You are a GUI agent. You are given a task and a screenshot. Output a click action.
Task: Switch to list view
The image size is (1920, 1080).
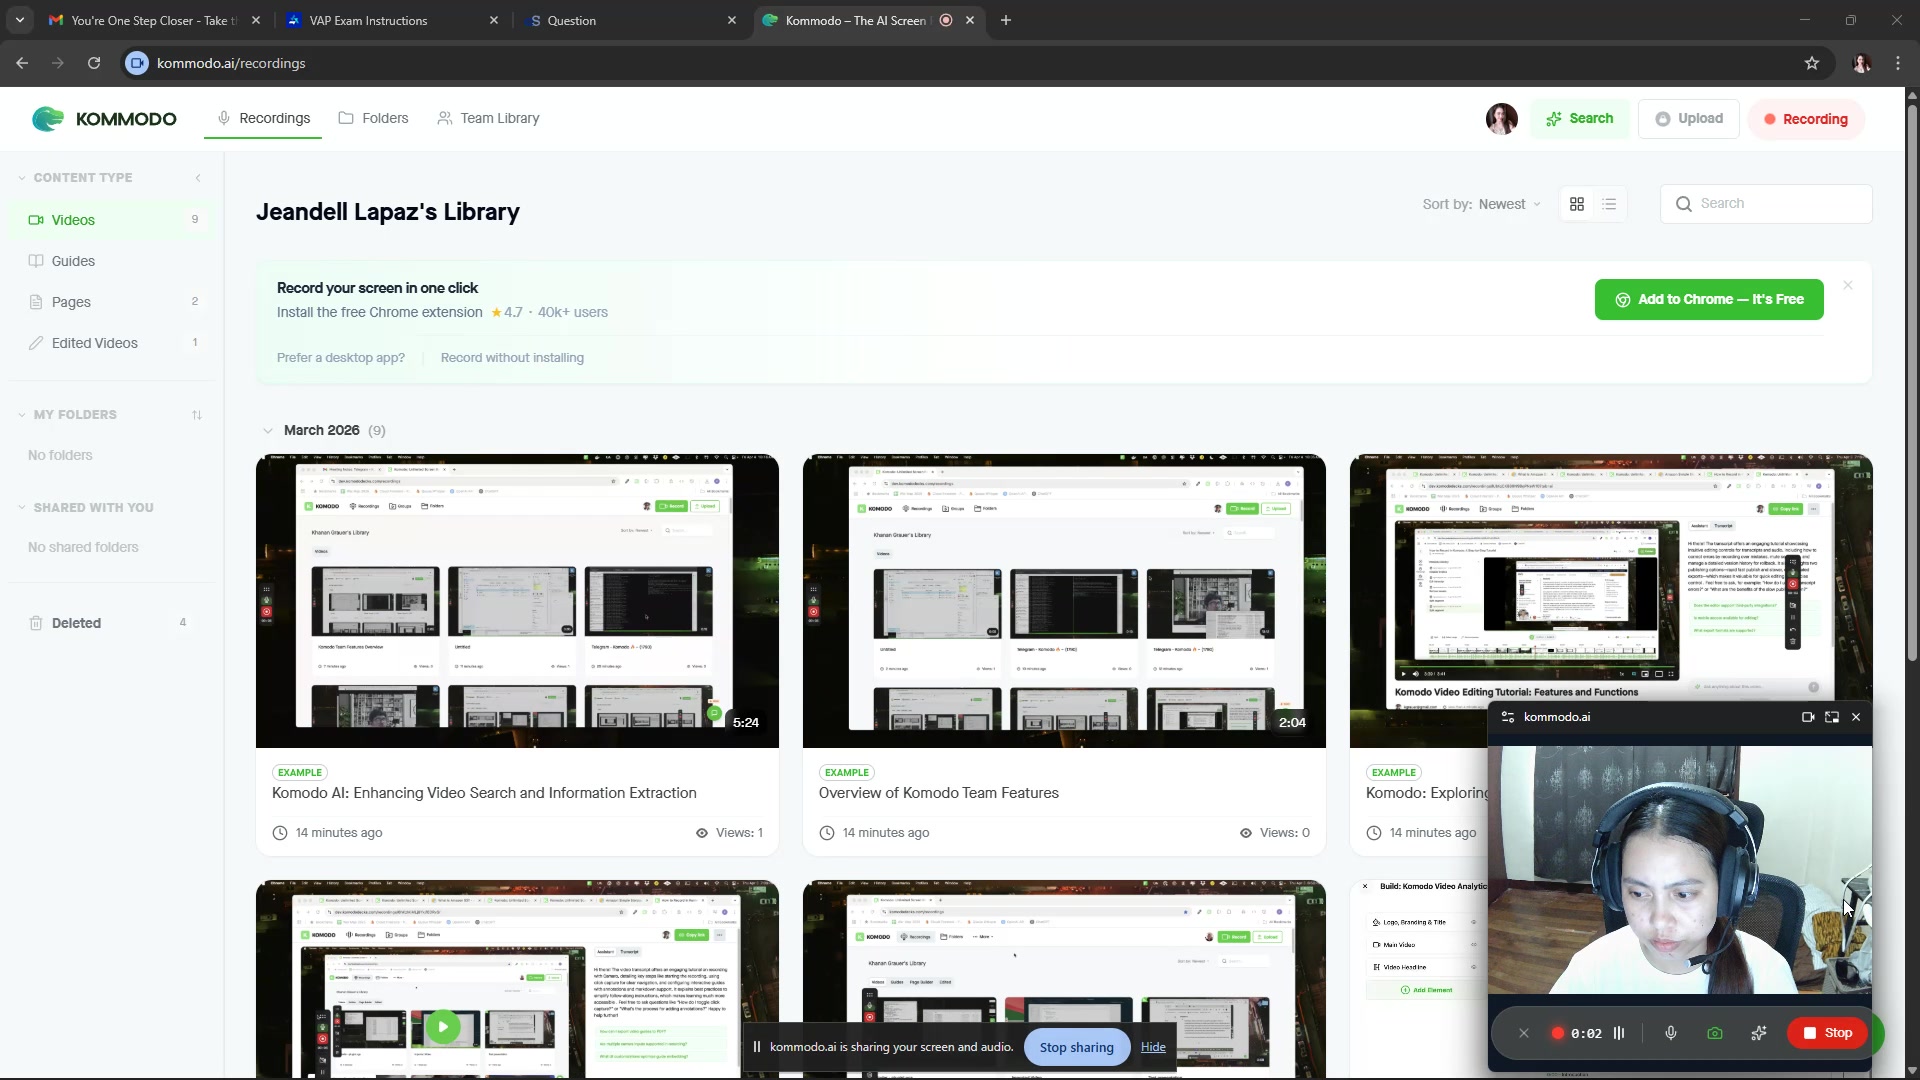pos(1609,204)
